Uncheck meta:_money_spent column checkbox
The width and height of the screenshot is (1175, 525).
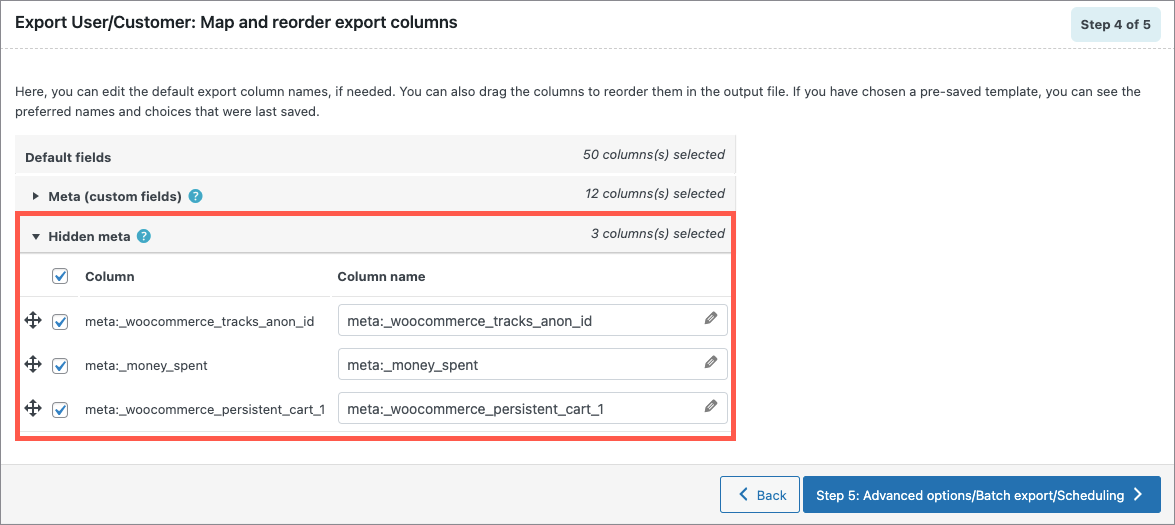(x=60, y=366)
